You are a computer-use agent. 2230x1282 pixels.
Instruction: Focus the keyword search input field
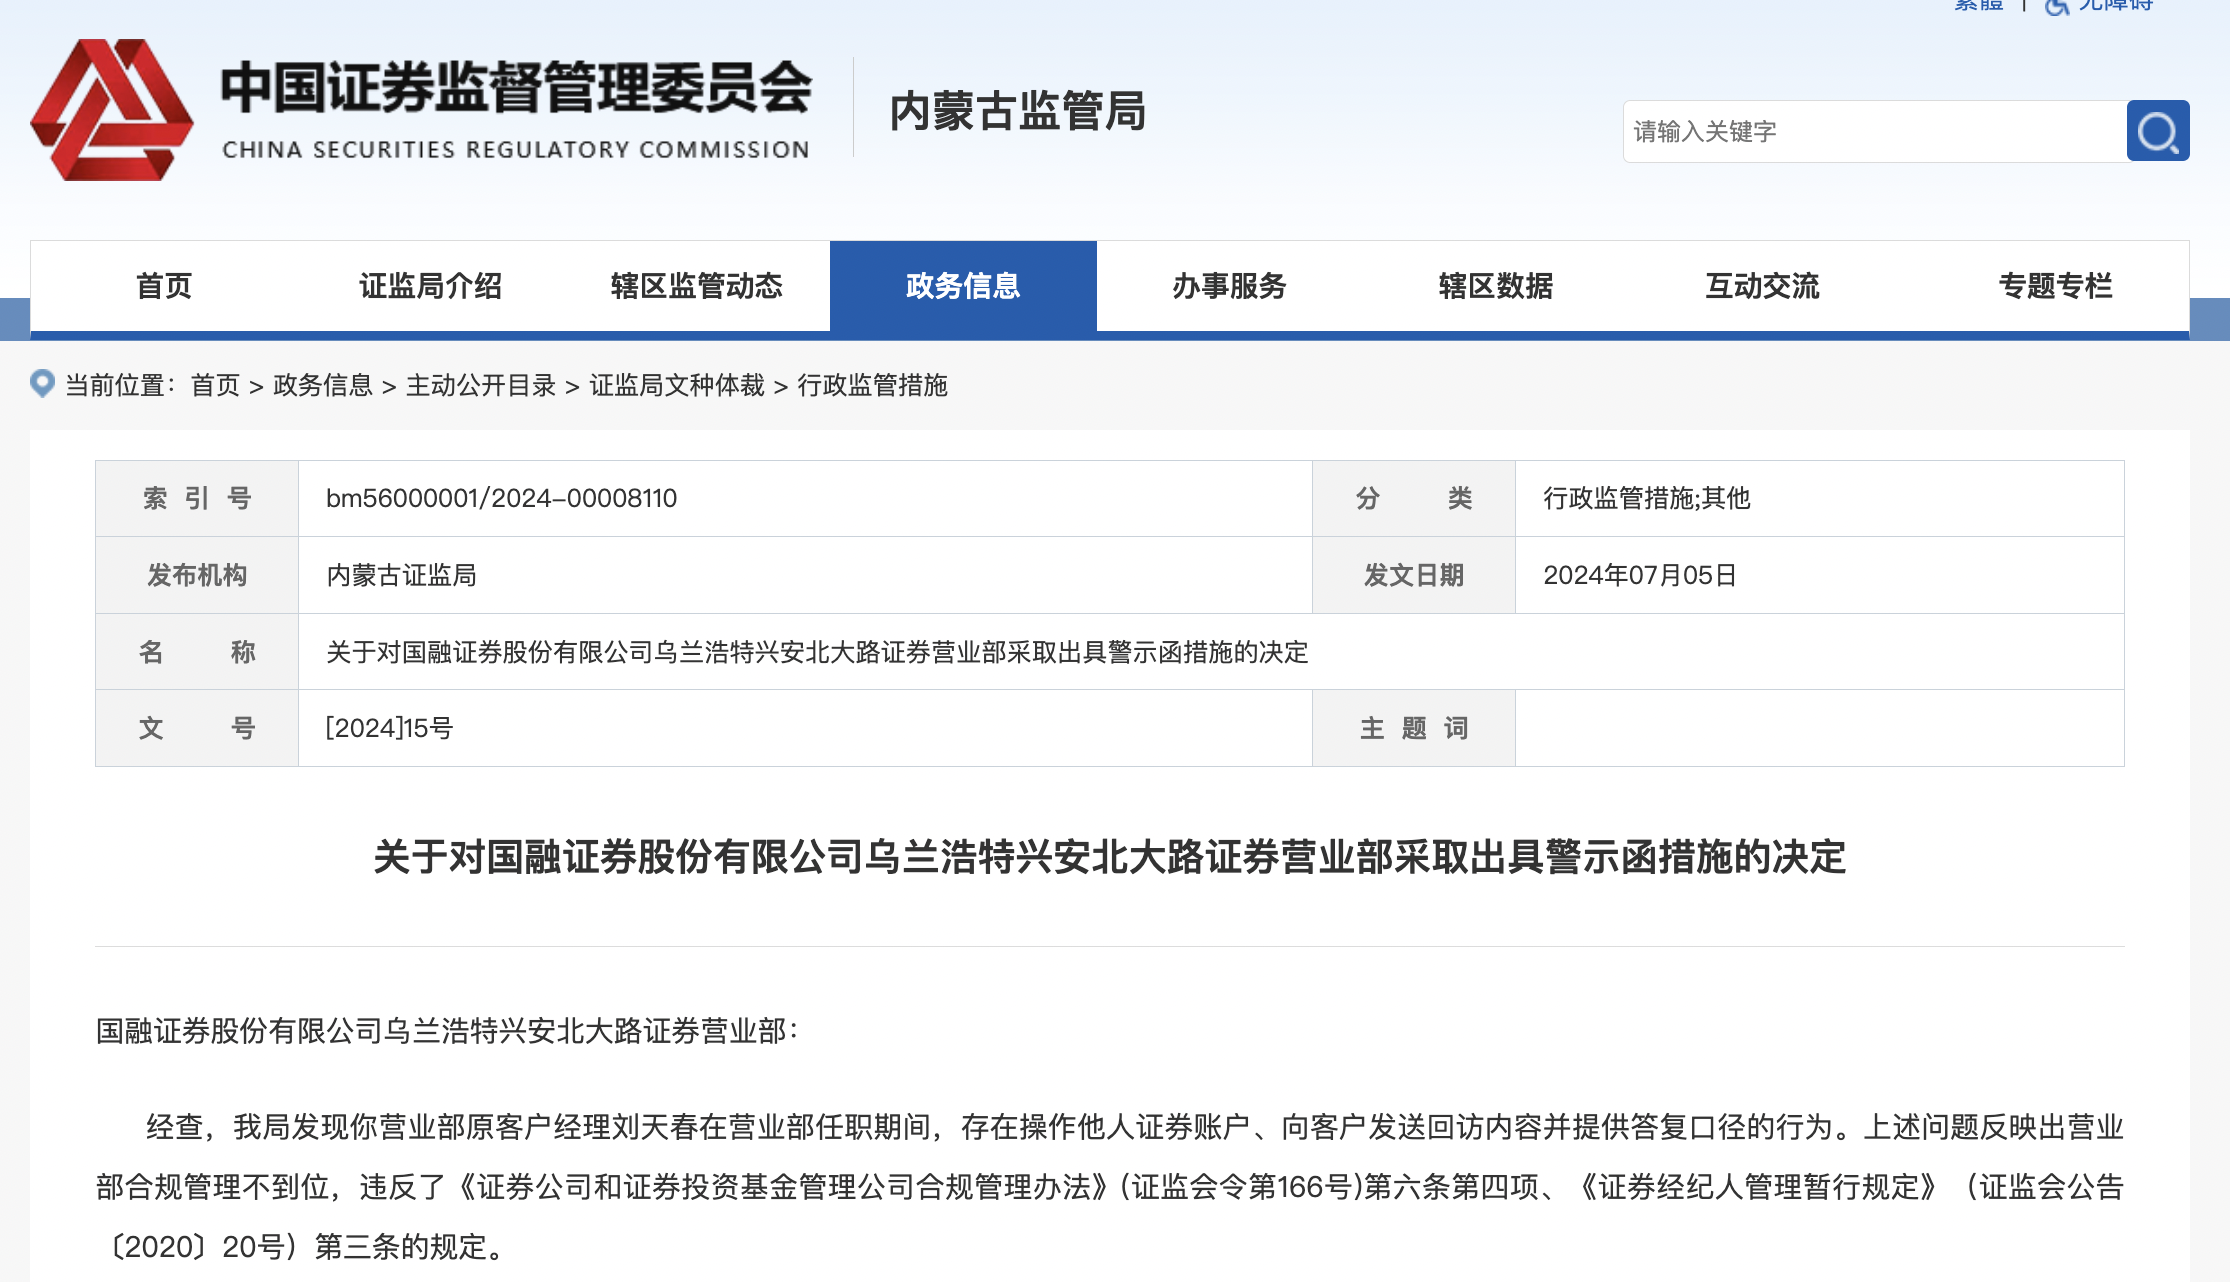point(1875,131)
